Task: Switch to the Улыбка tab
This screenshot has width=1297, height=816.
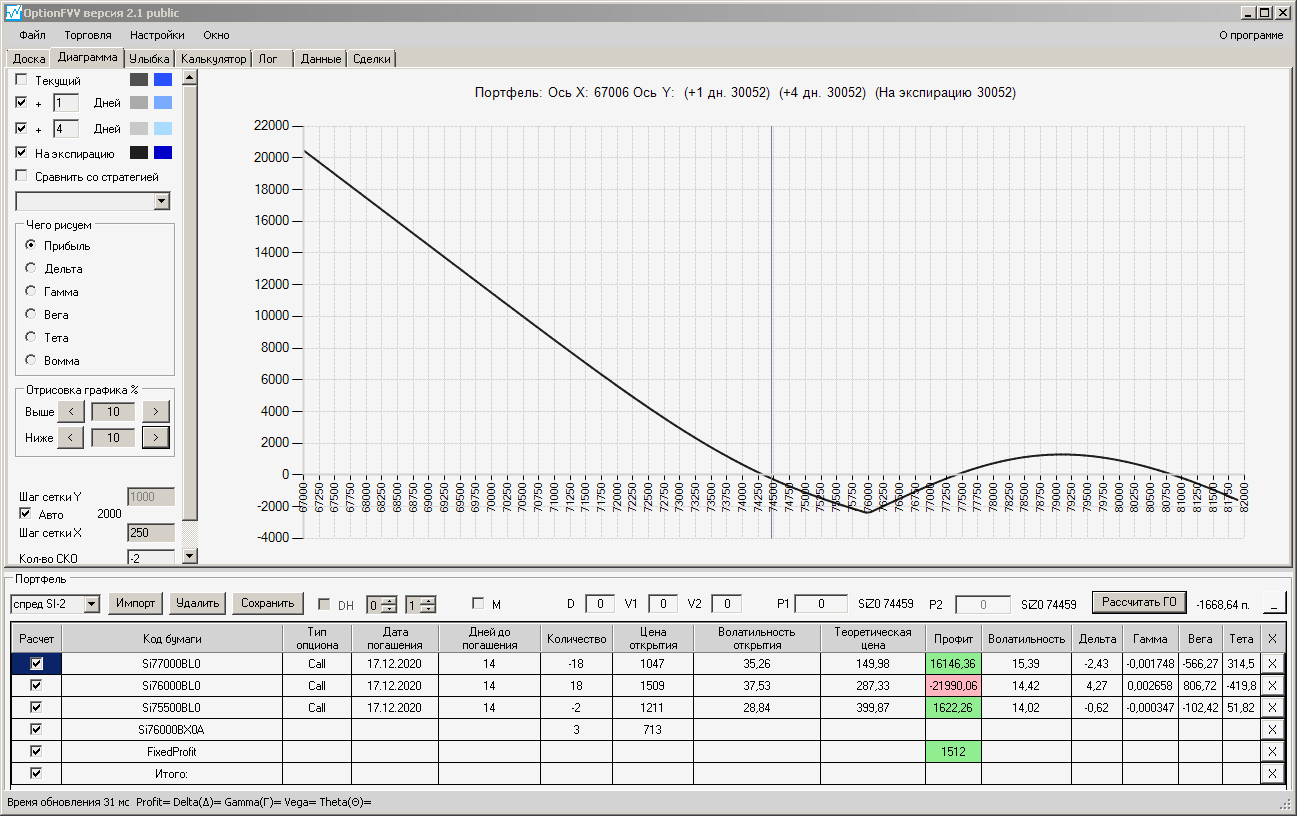Action: tap(150, 59)
